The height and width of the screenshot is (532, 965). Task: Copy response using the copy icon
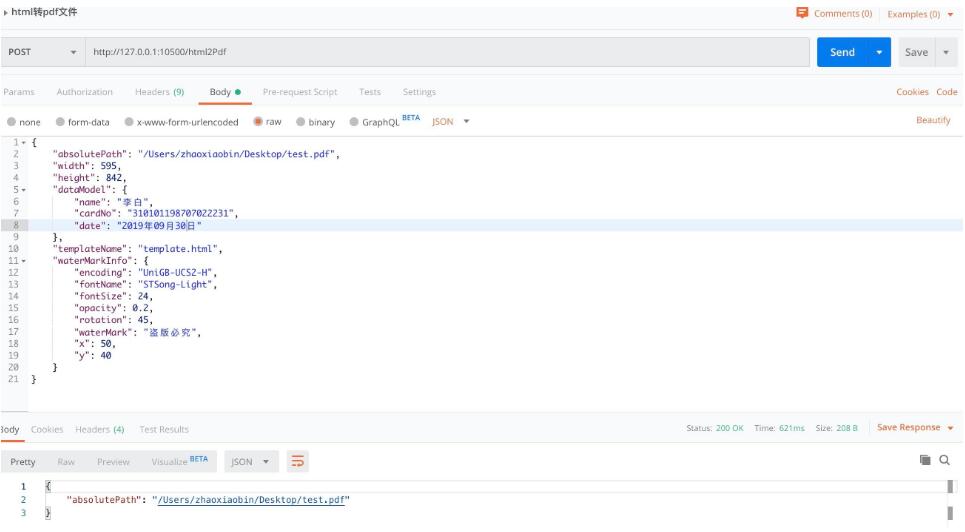coord(925,460)
